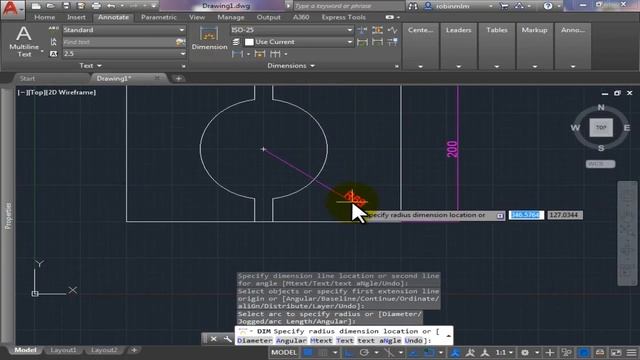
Task: Switch to the Home ribbon tab
Action: (x=44, y=17)
